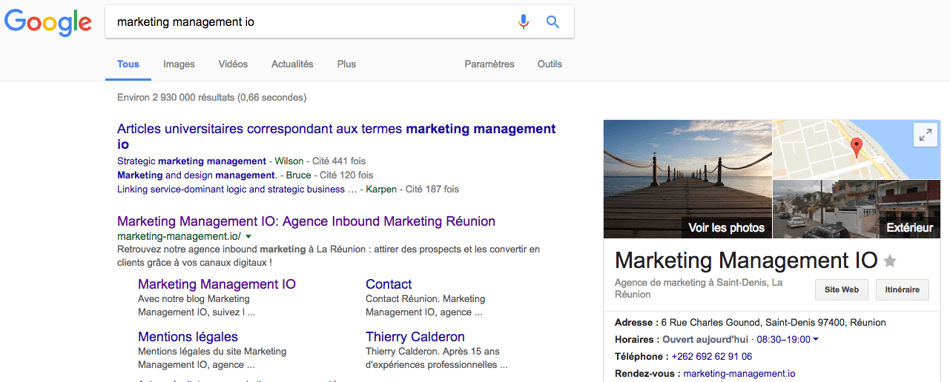The width and height of the screenshot is (950, 382).
Task: Switch to the Vidéos tab
Action: pos(233,64)
